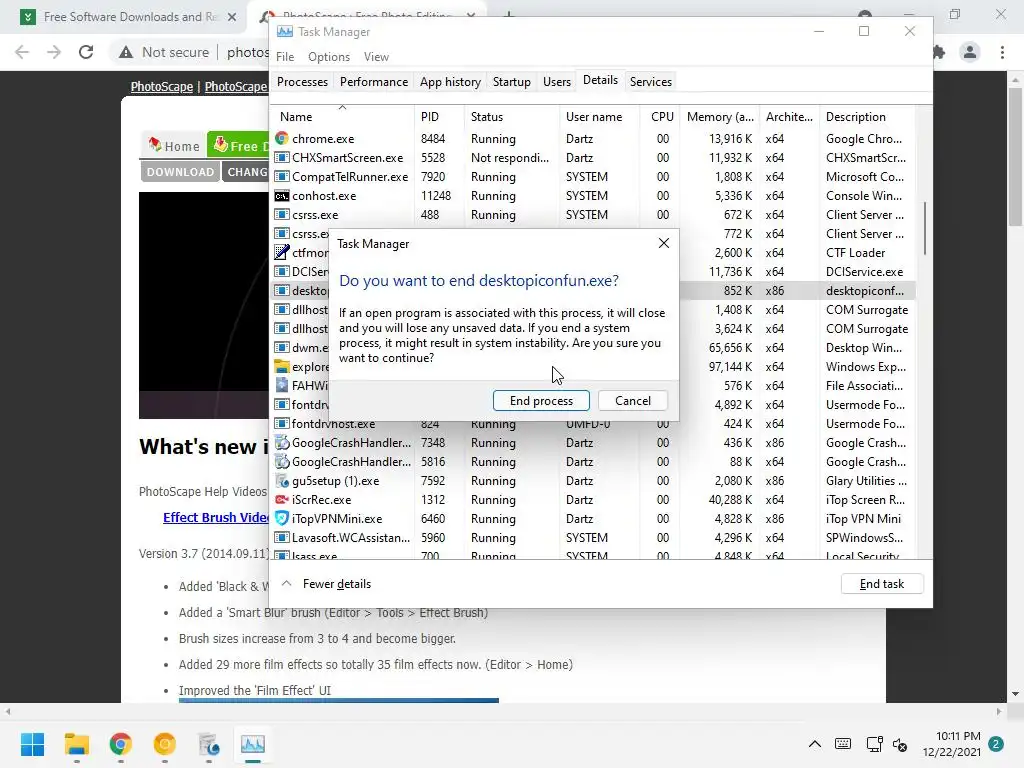This screenshot has width=1024, height=768.
Task: Sort by the User name column header
Action: (600, 117)
